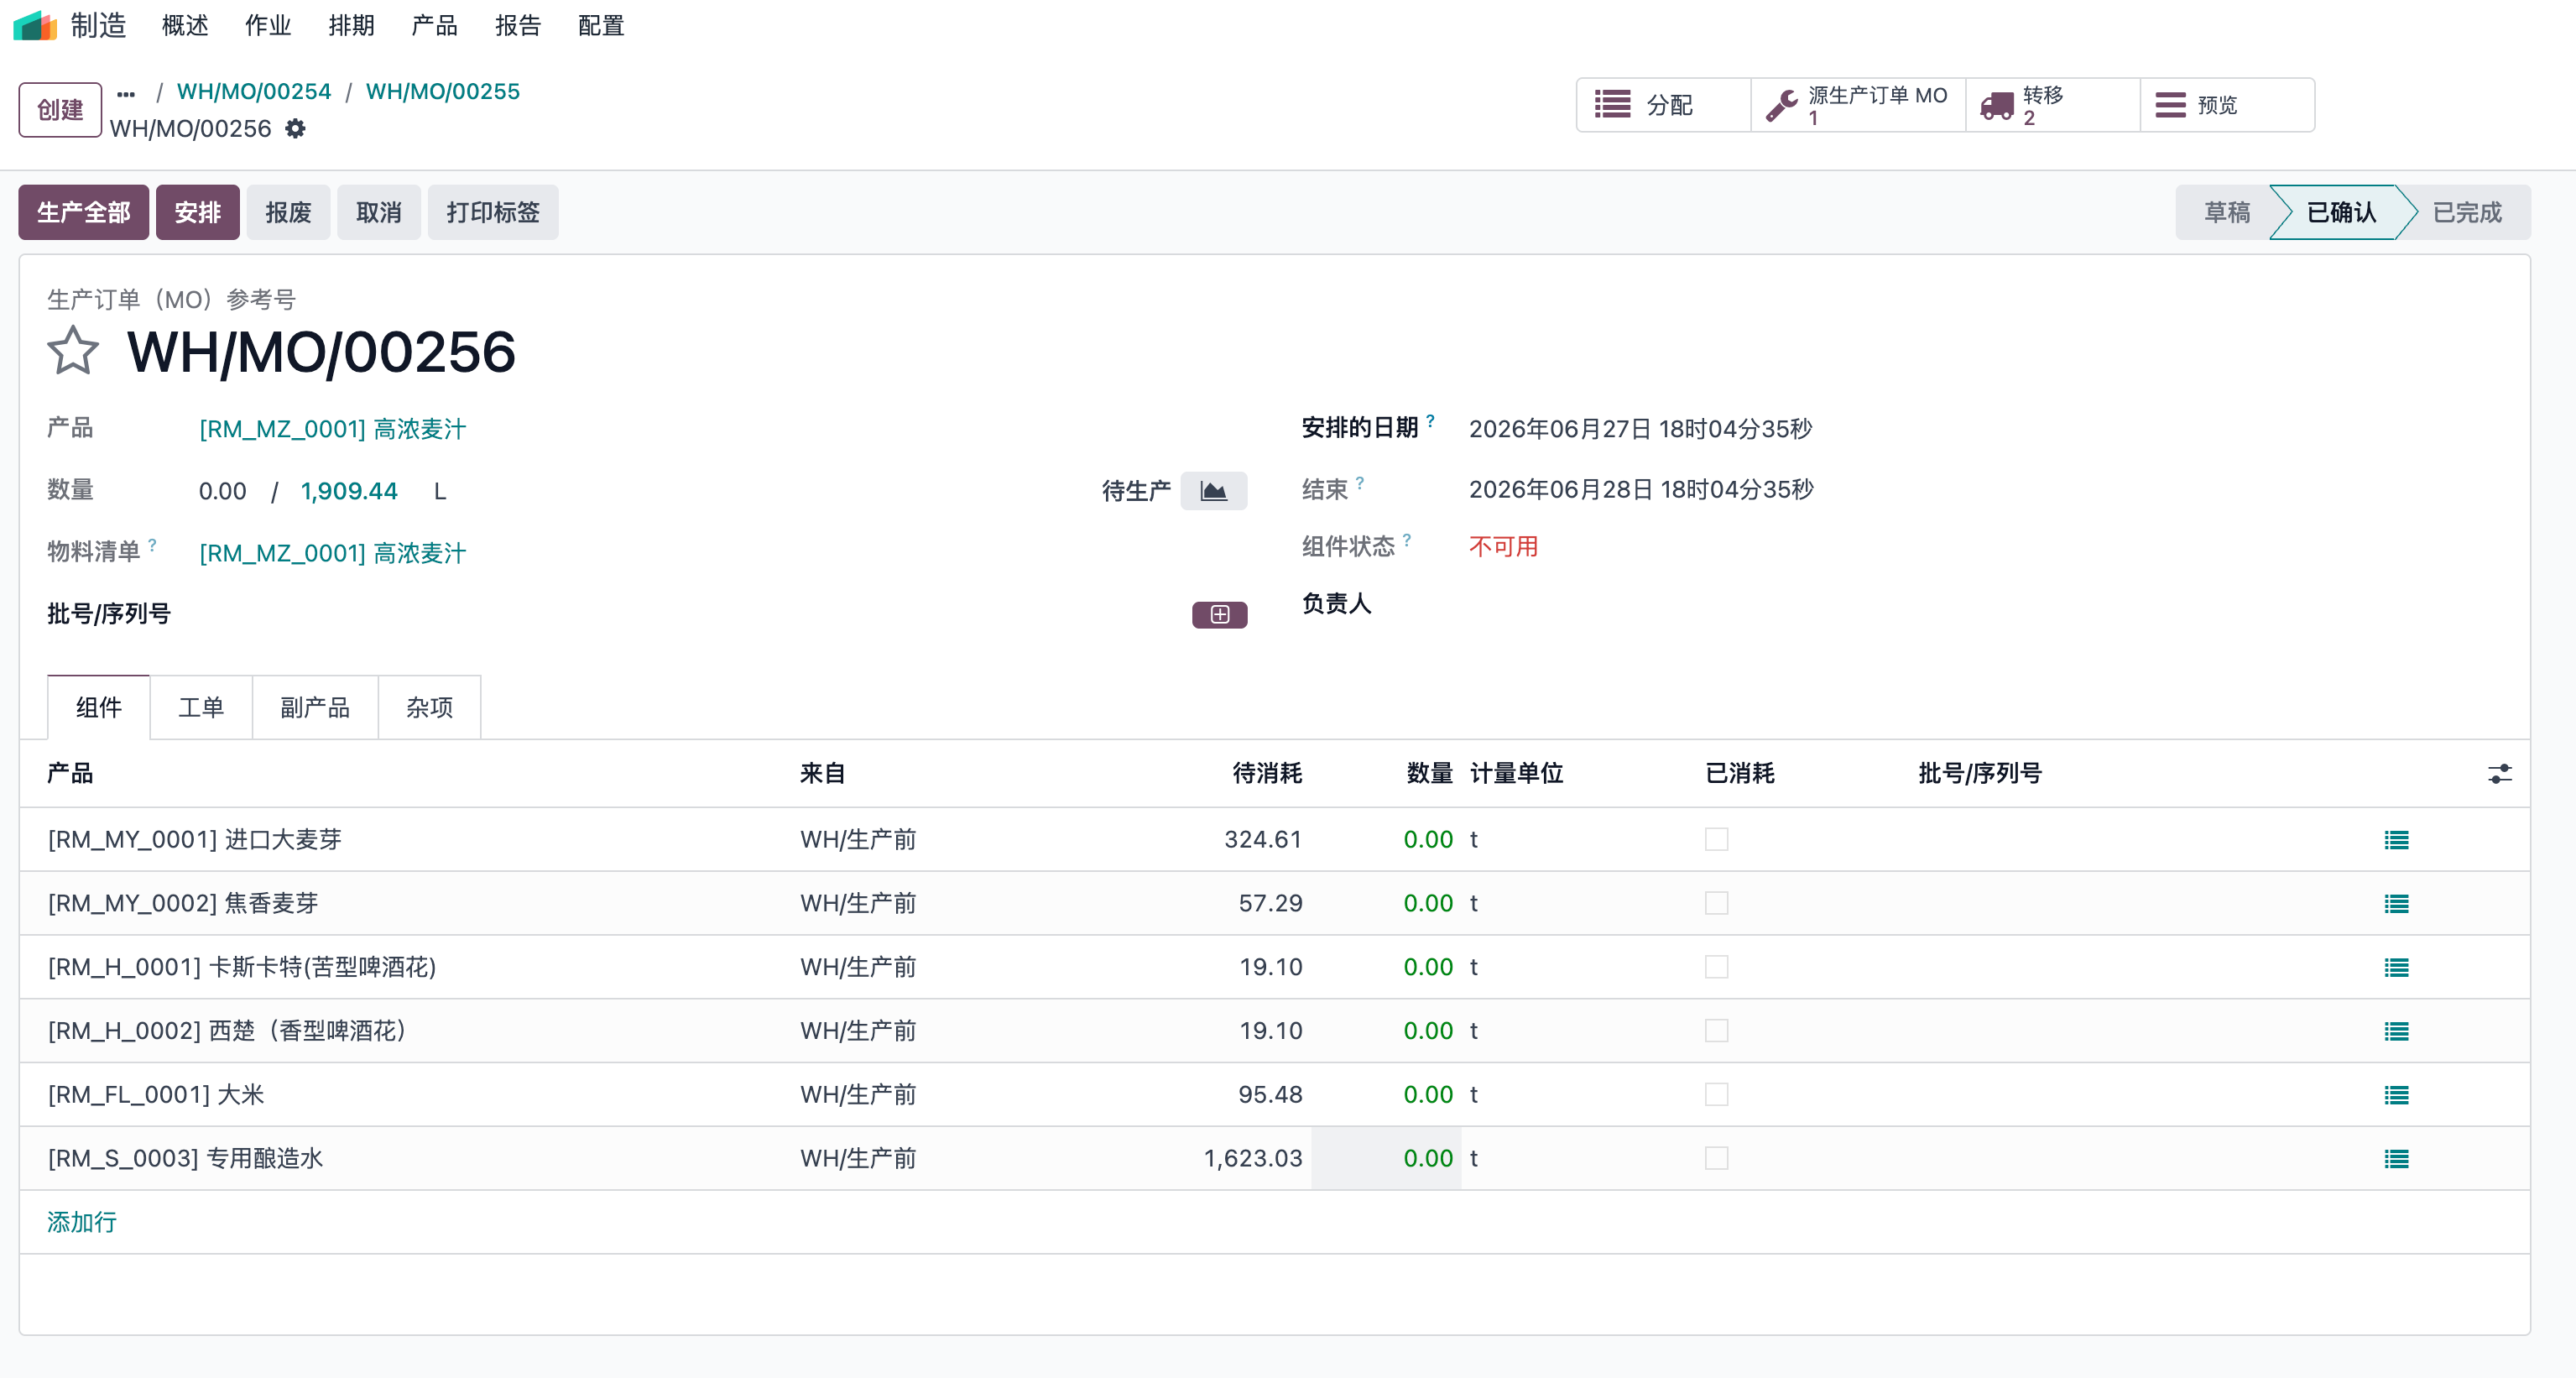Open product link 高浓麦汁 in 产品 field

pyautogui.click(x=333, y=429)
